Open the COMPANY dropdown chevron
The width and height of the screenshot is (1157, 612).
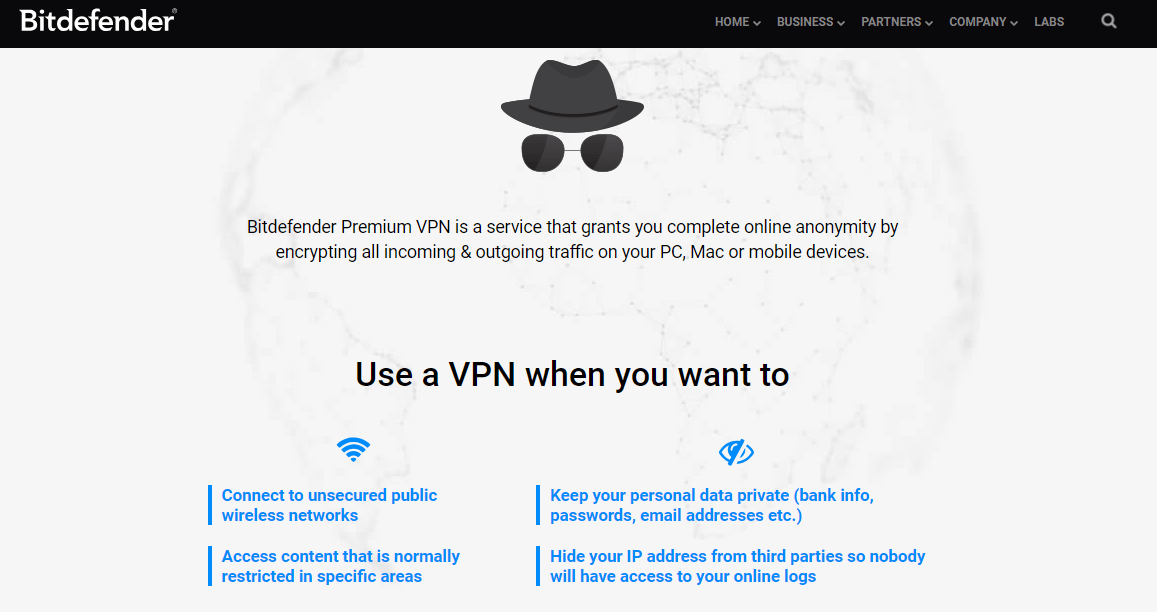1016,22
